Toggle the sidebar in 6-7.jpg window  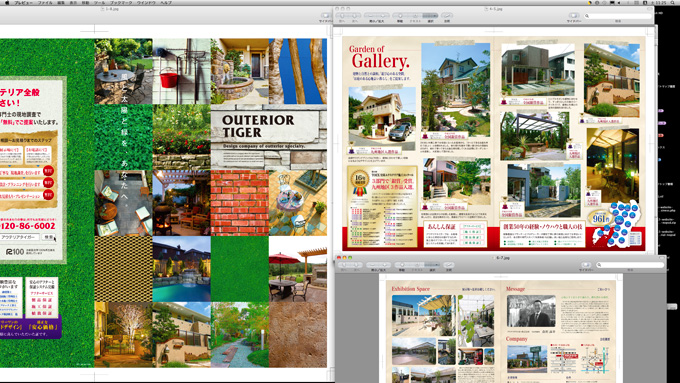pyautogui.click(x=586, y=265)
